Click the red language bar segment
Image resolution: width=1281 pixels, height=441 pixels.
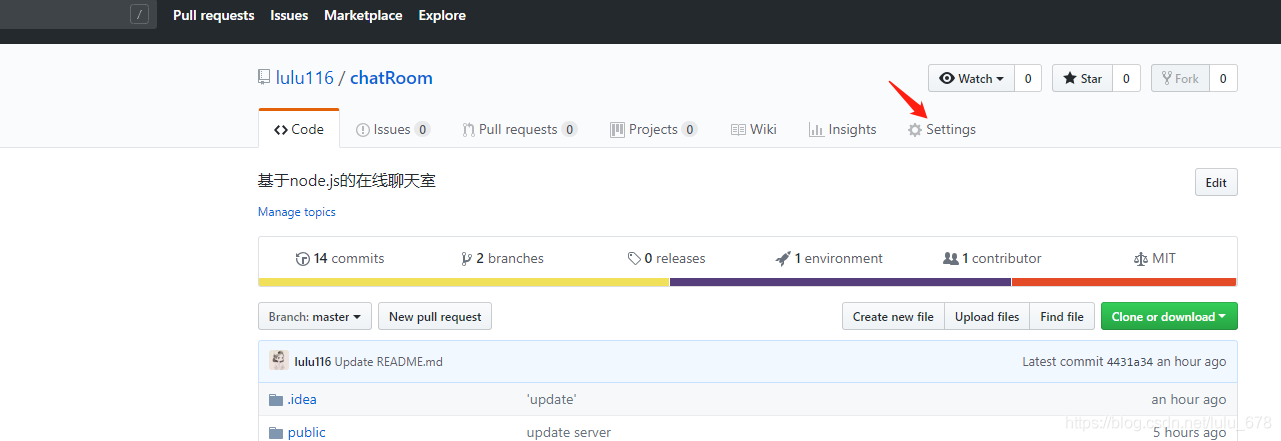click(x=1124, y=282)
